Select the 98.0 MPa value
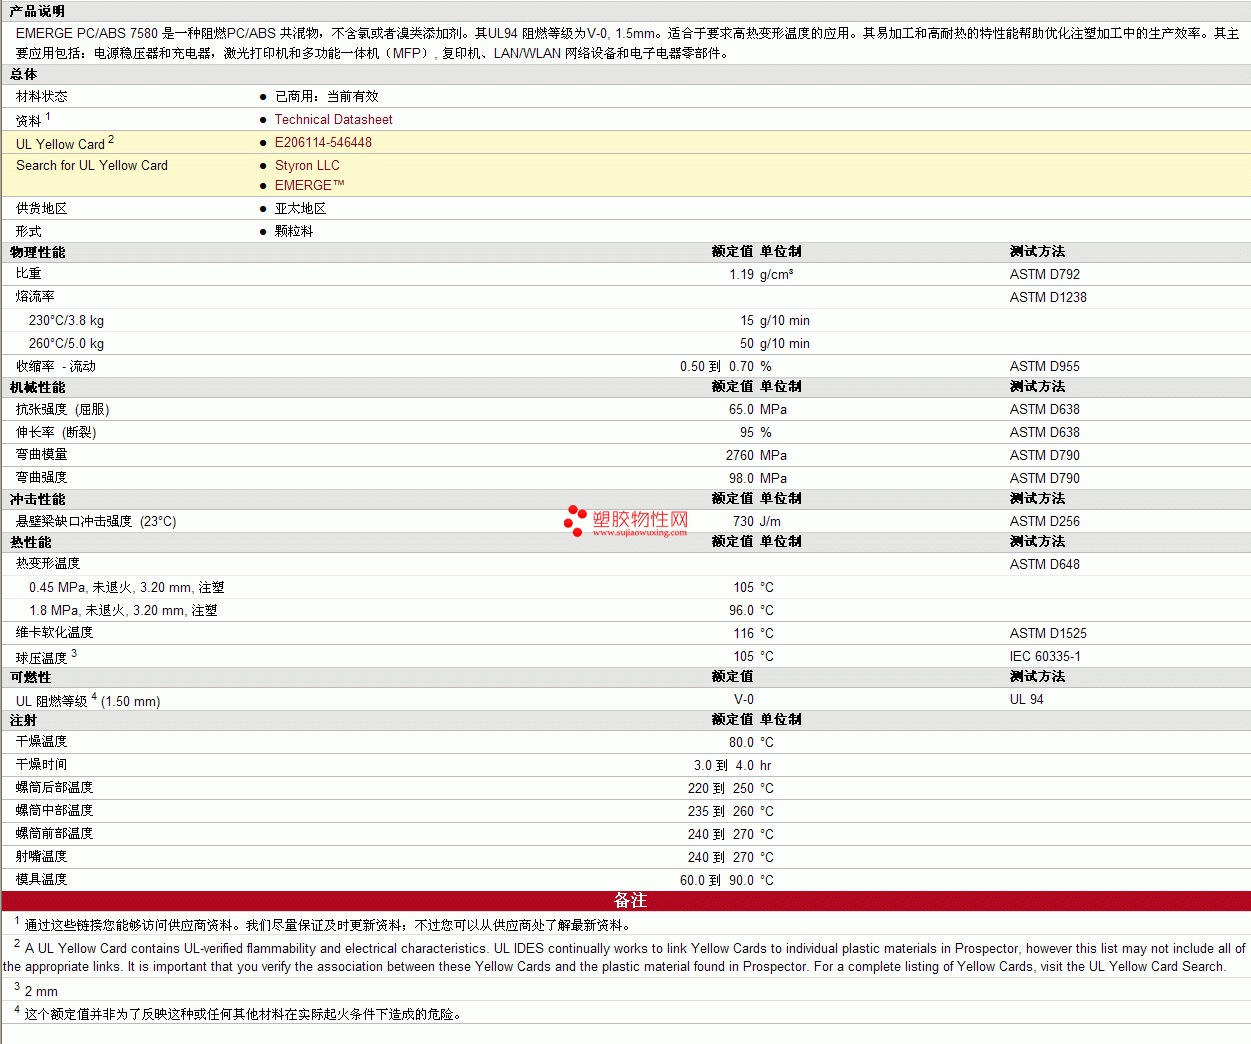The width and height of the screenshot is (1251, 1044). pyautogui.click(x=757, y=478)
